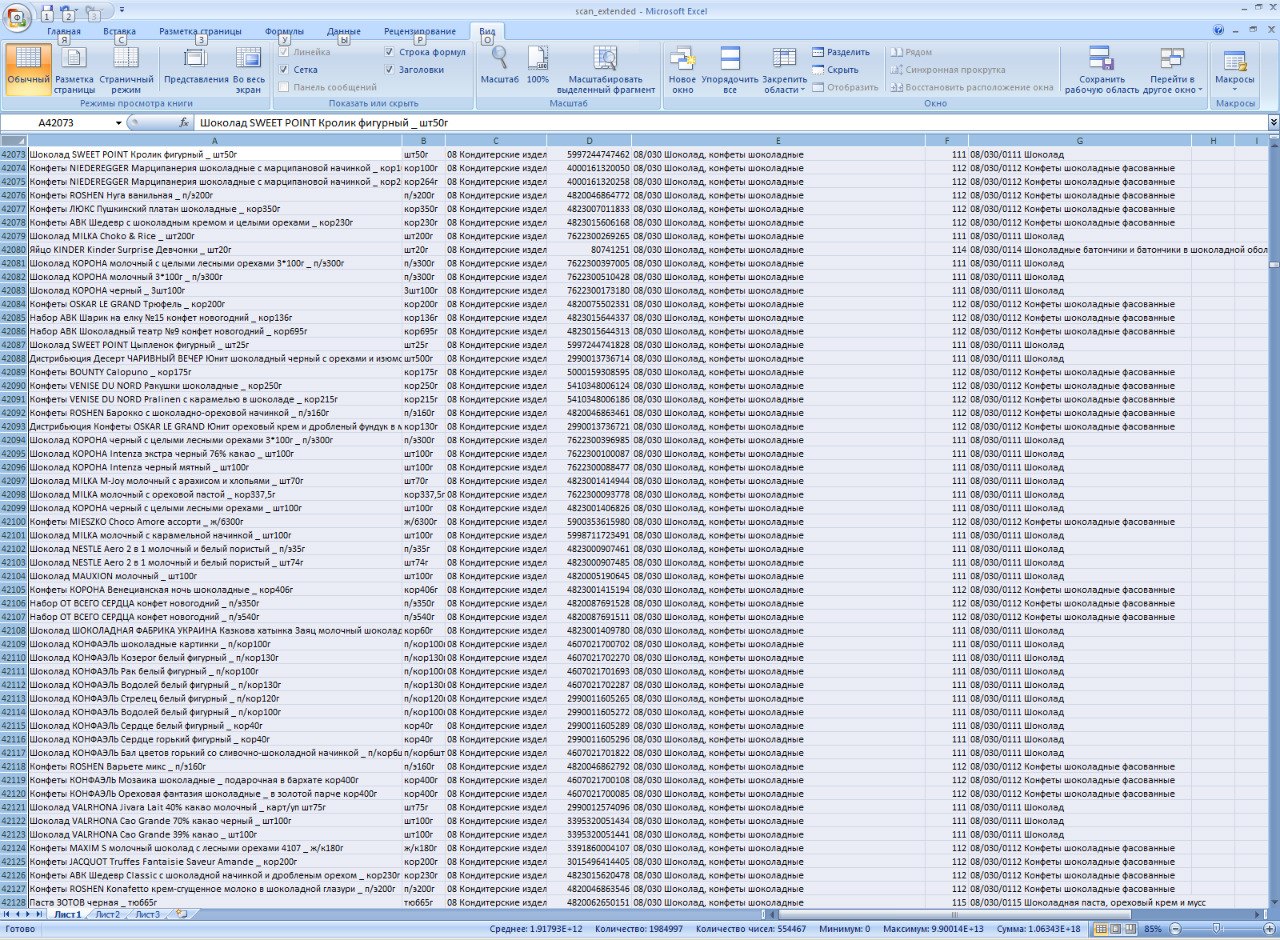
Task: Switch to Разметка страницы view icon
Action: coord(74,70)
